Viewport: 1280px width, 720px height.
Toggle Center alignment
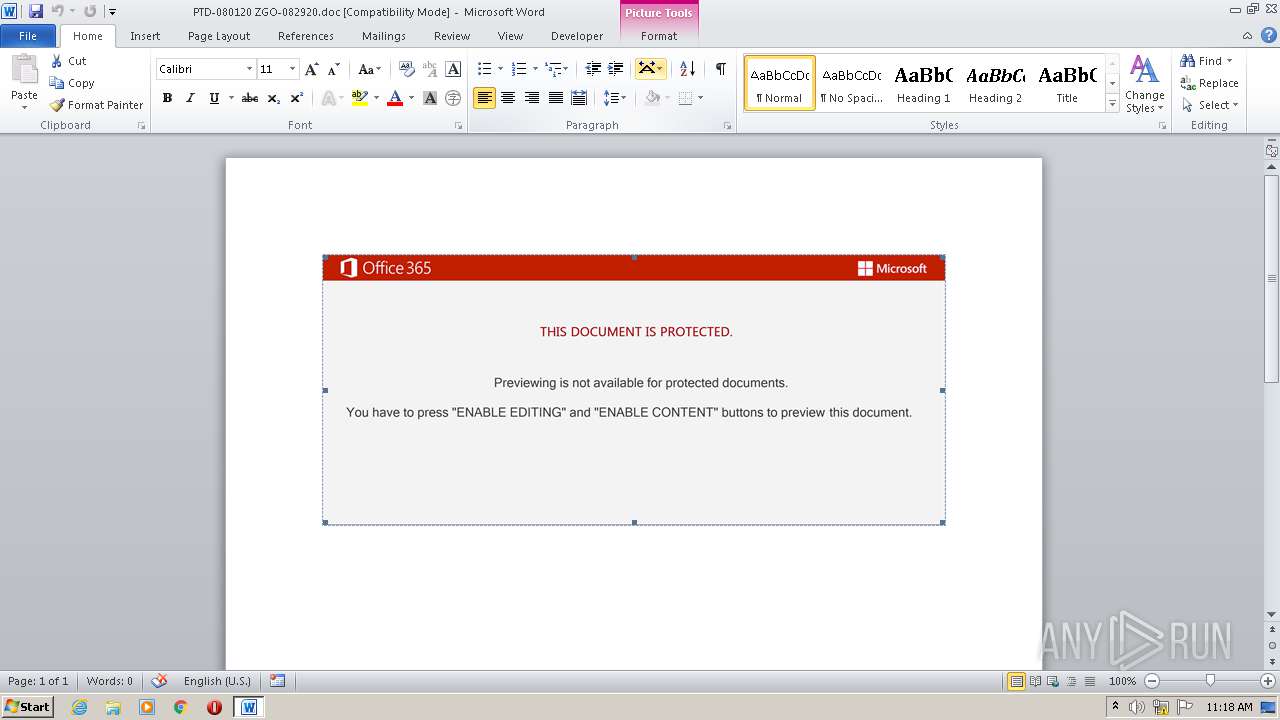508,98
